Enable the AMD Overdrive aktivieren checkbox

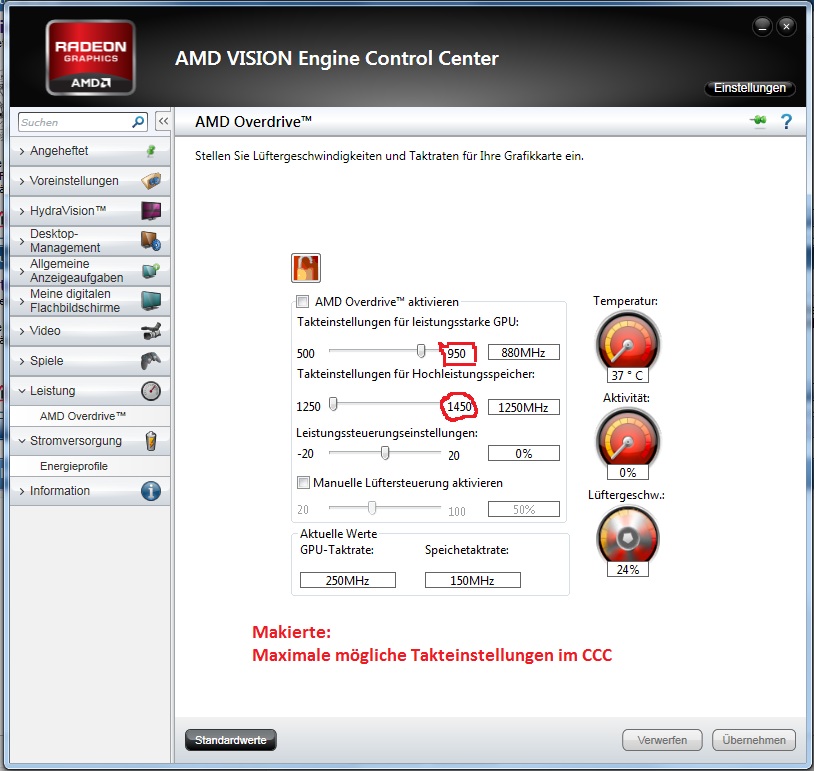tap(302, 301)
